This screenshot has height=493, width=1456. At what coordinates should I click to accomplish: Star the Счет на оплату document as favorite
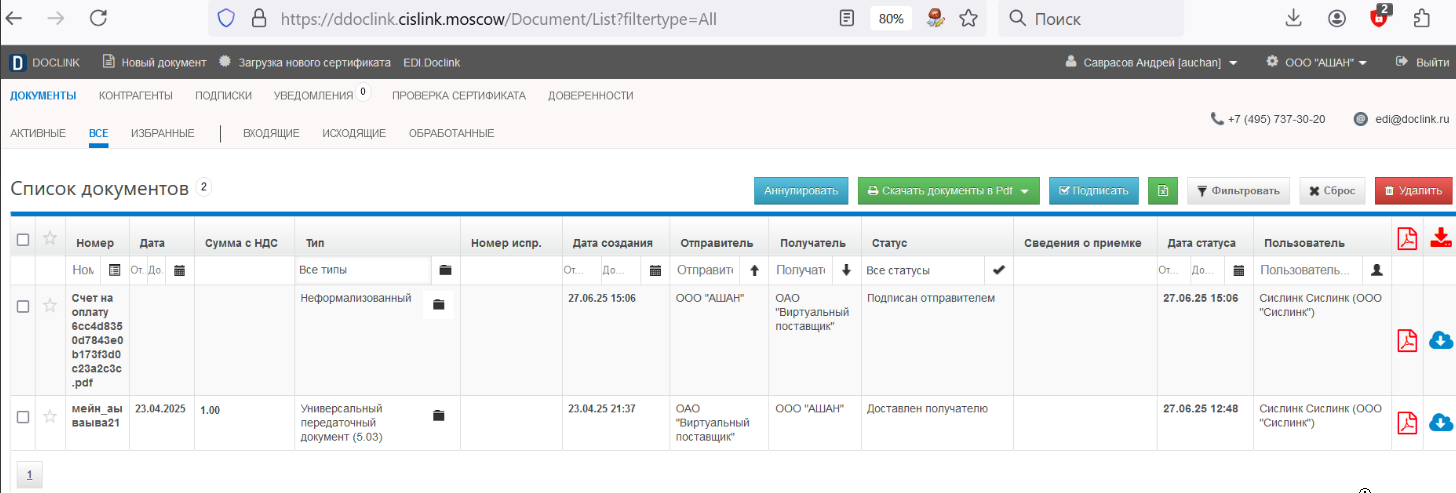click(x=49, y=306)
